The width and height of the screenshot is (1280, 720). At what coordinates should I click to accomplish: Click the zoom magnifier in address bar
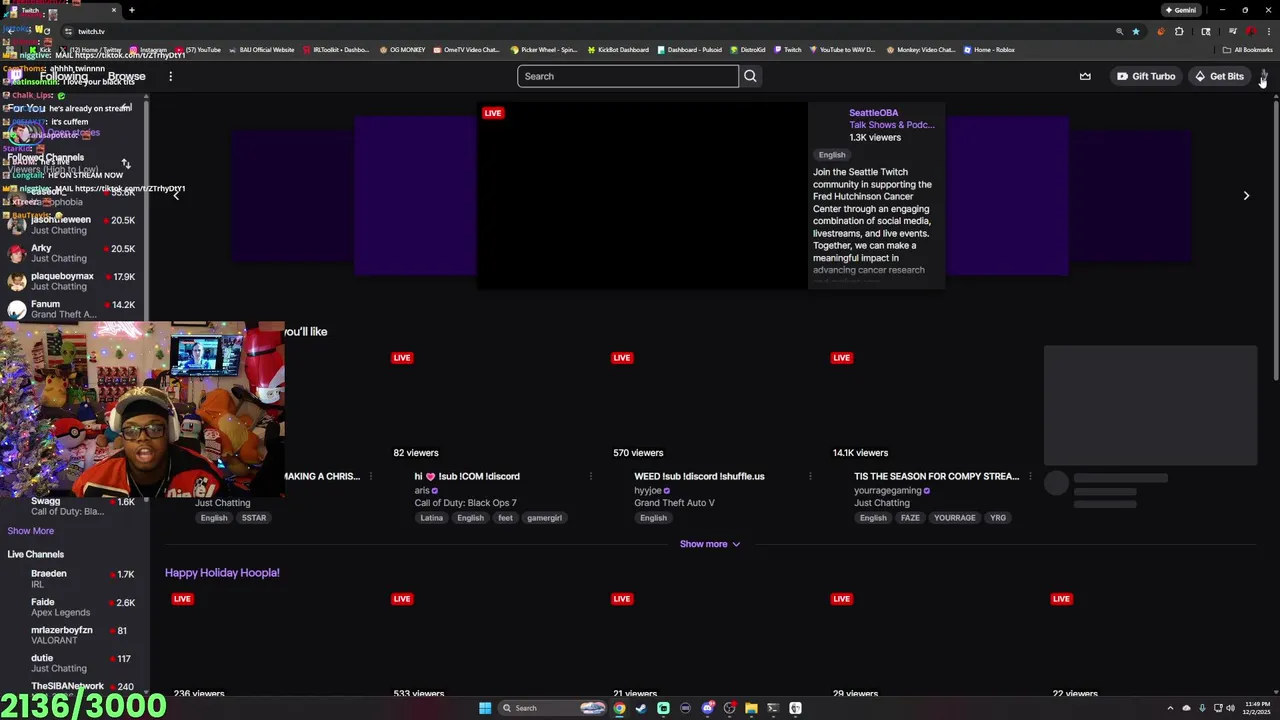coord(1119,31)
